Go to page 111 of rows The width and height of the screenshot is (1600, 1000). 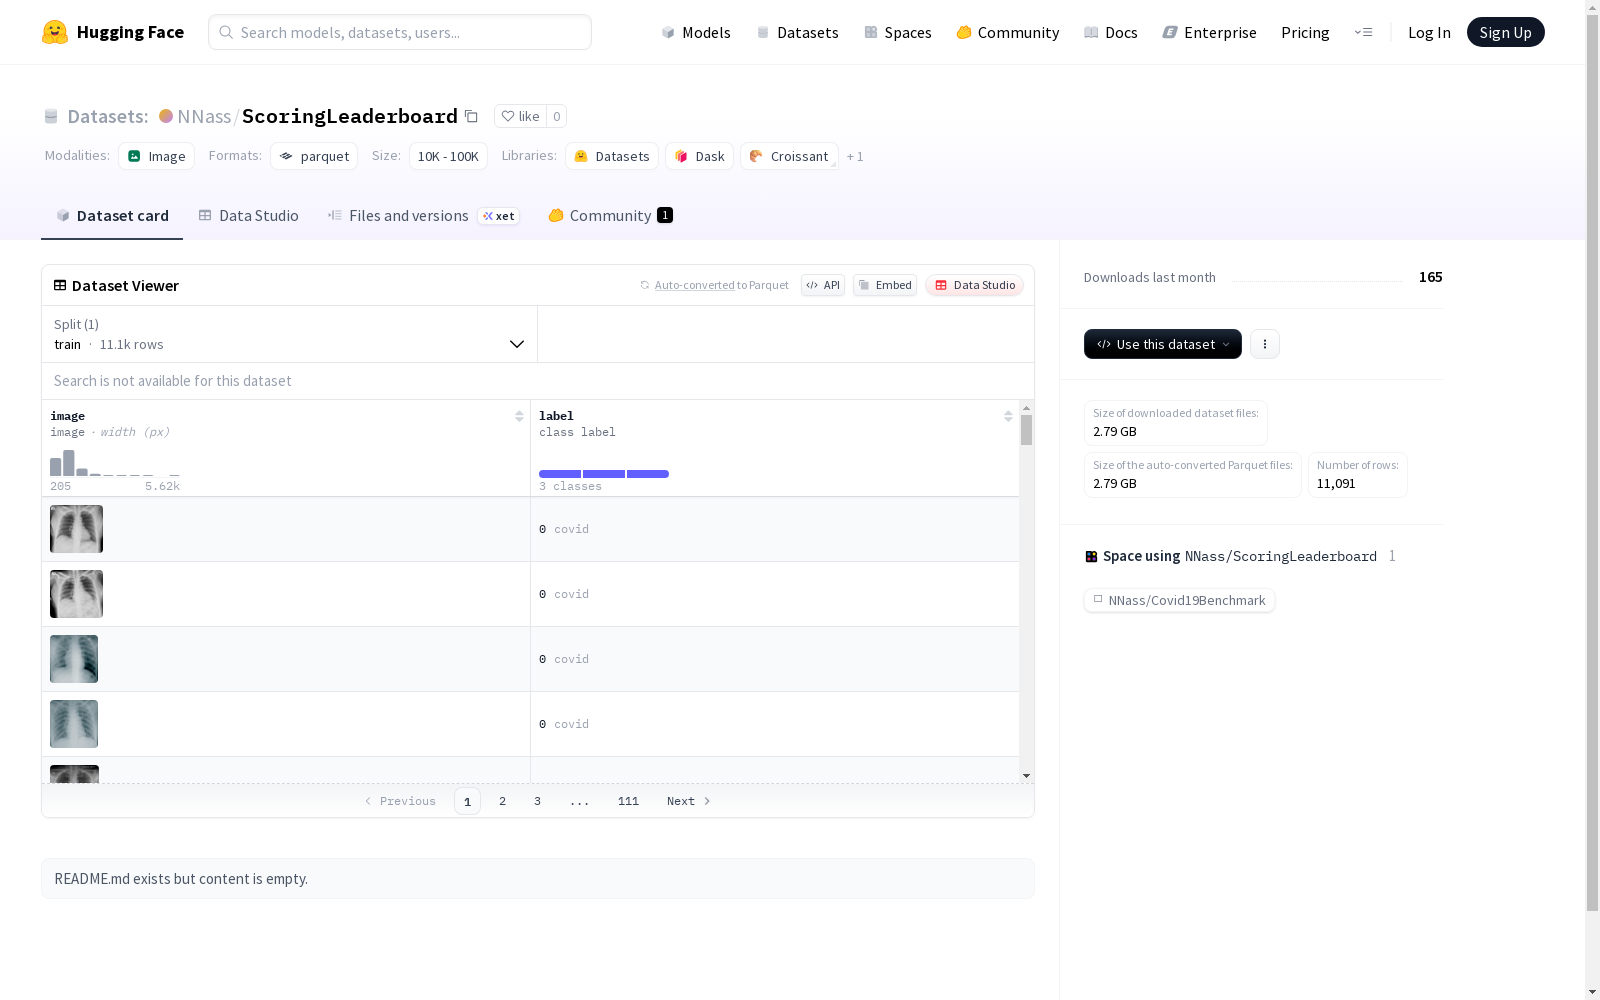628,801
